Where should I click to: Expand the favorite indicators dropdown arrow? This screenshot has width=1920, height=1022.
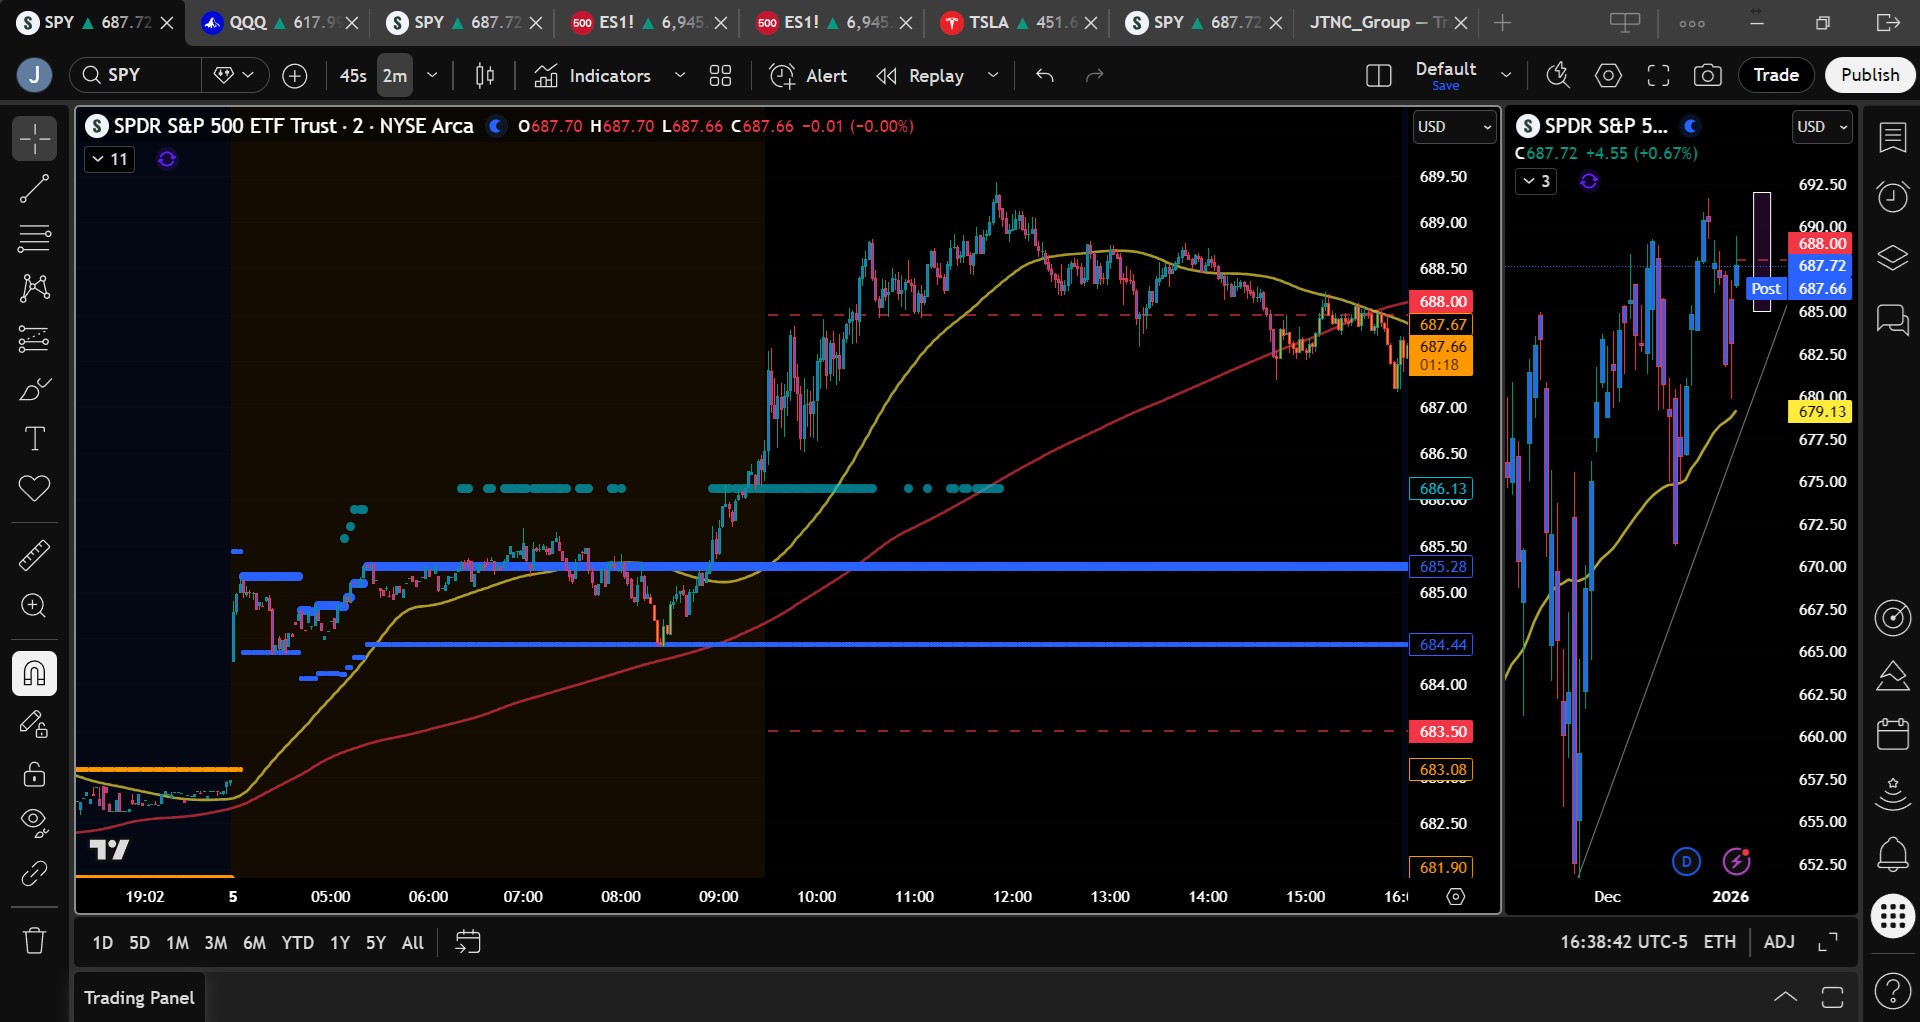(680, 75)
